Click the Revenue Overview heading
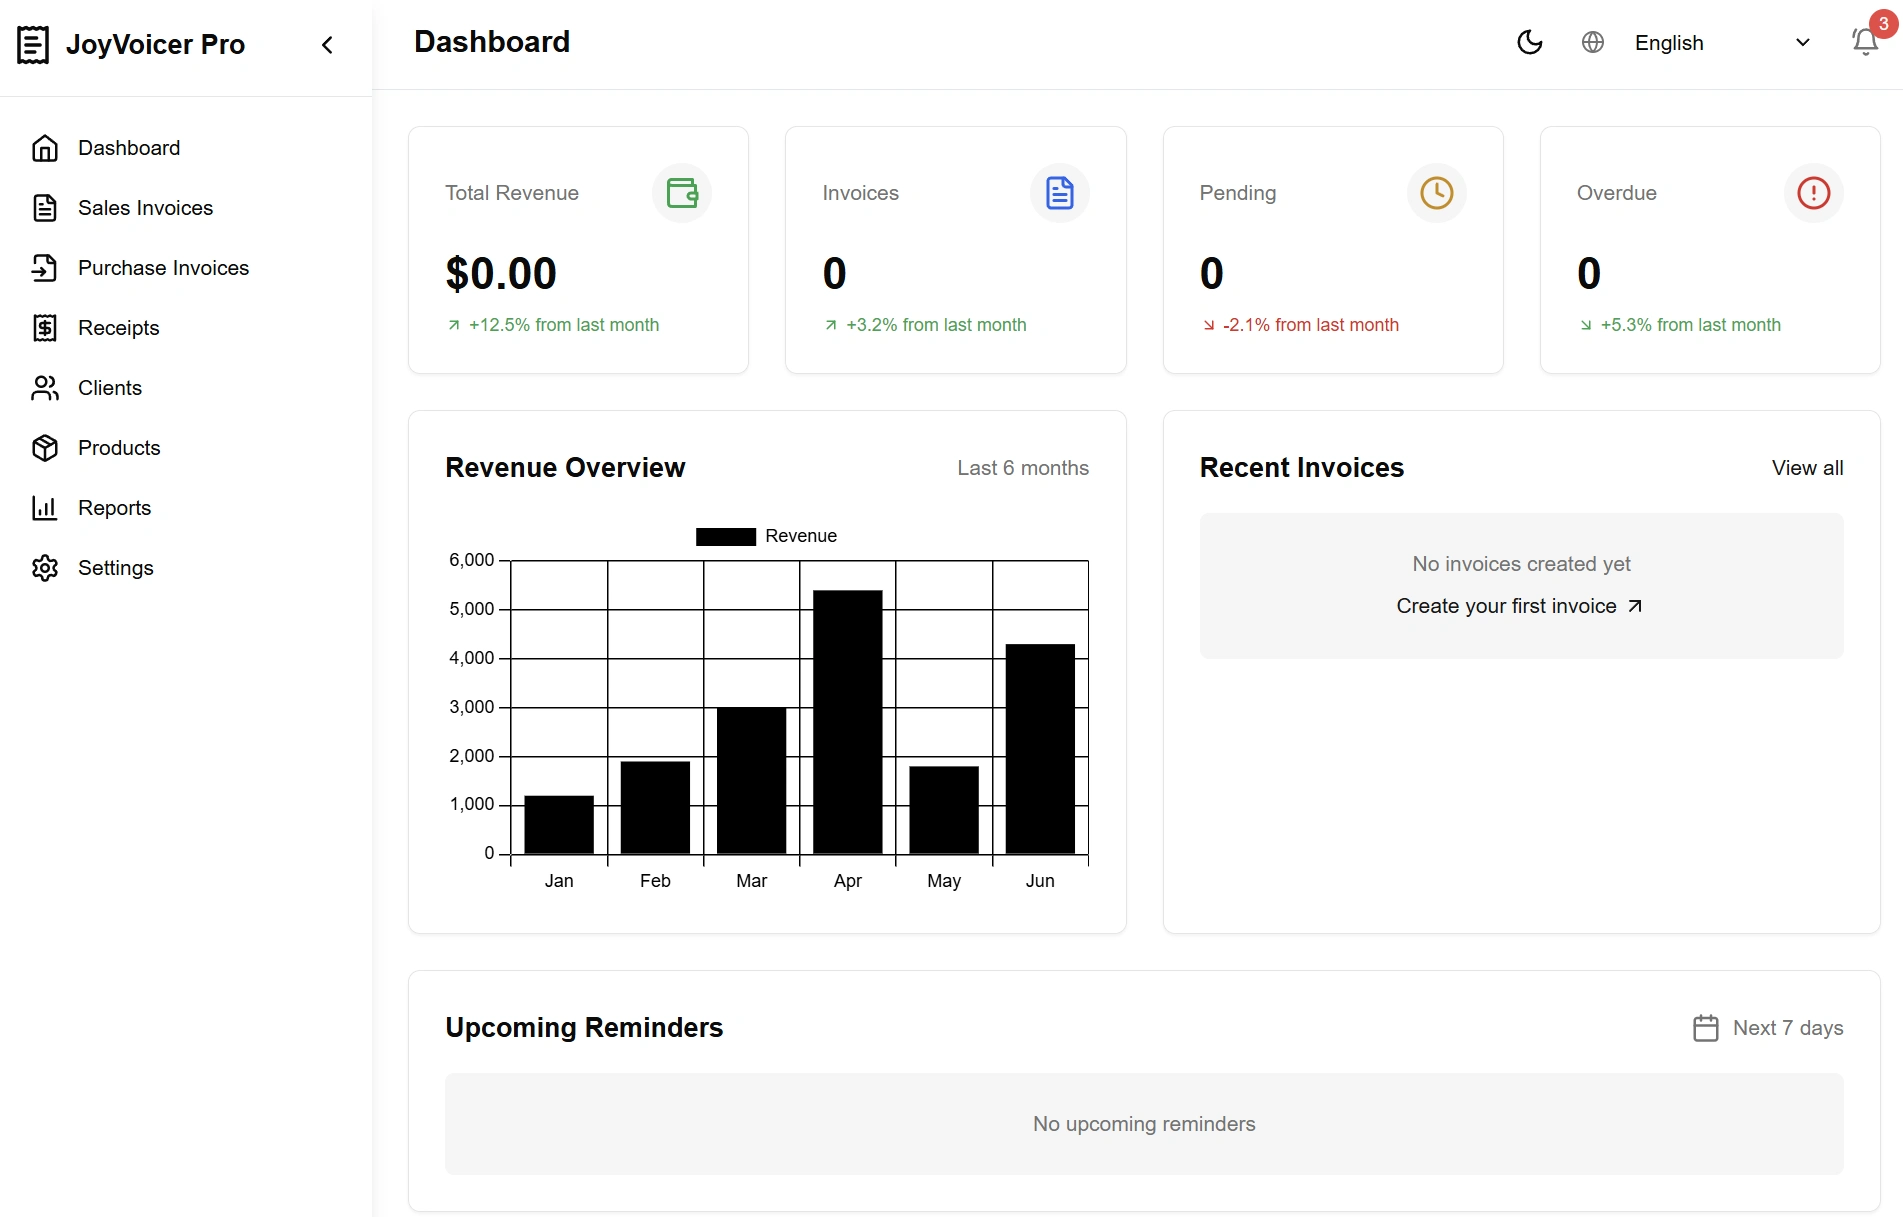The height and width of the screenshot is (1217, 1903). pos(565,468)
